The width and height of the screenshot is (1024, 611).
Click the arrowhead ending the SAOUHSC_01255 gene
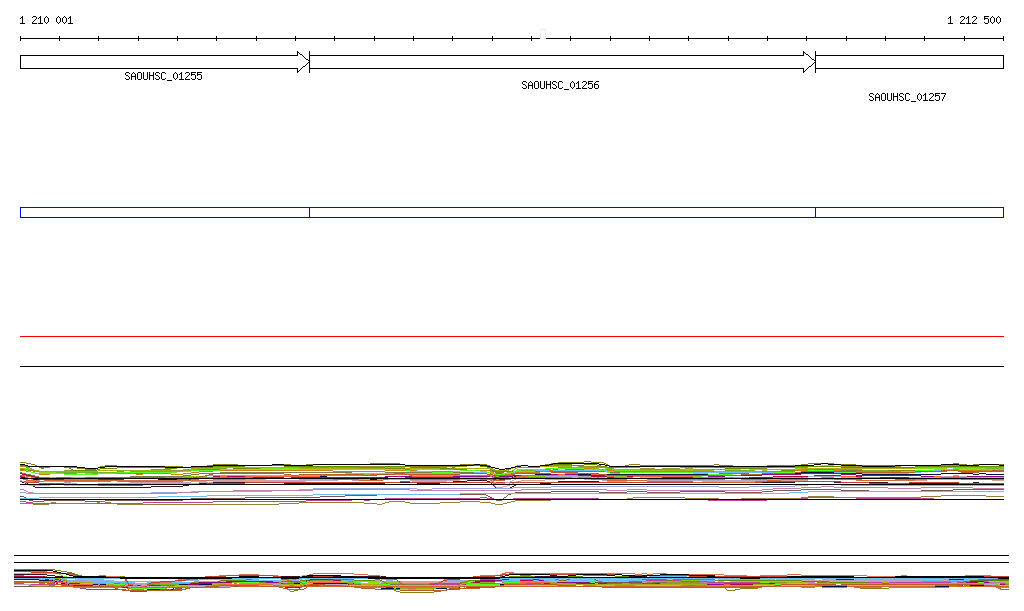pyautogui.click(x=303, y=62)
